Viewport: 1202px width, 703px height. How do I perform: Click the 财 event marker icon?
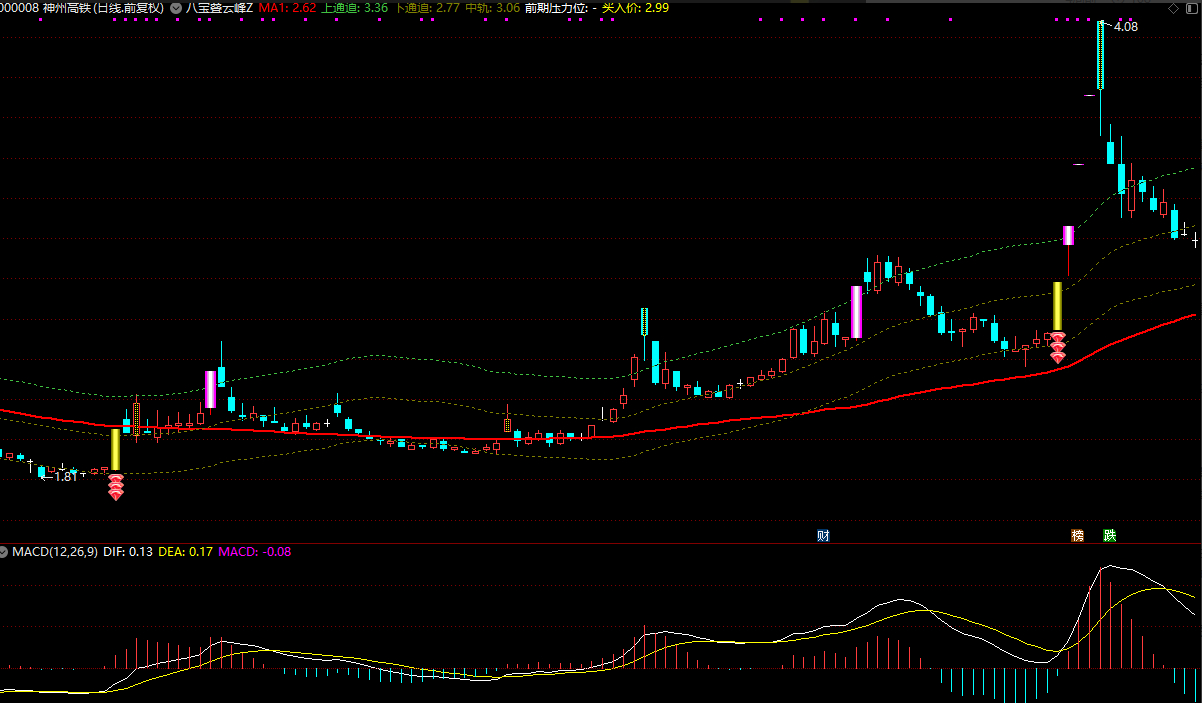pyautogui.click(x=823, y=536)
